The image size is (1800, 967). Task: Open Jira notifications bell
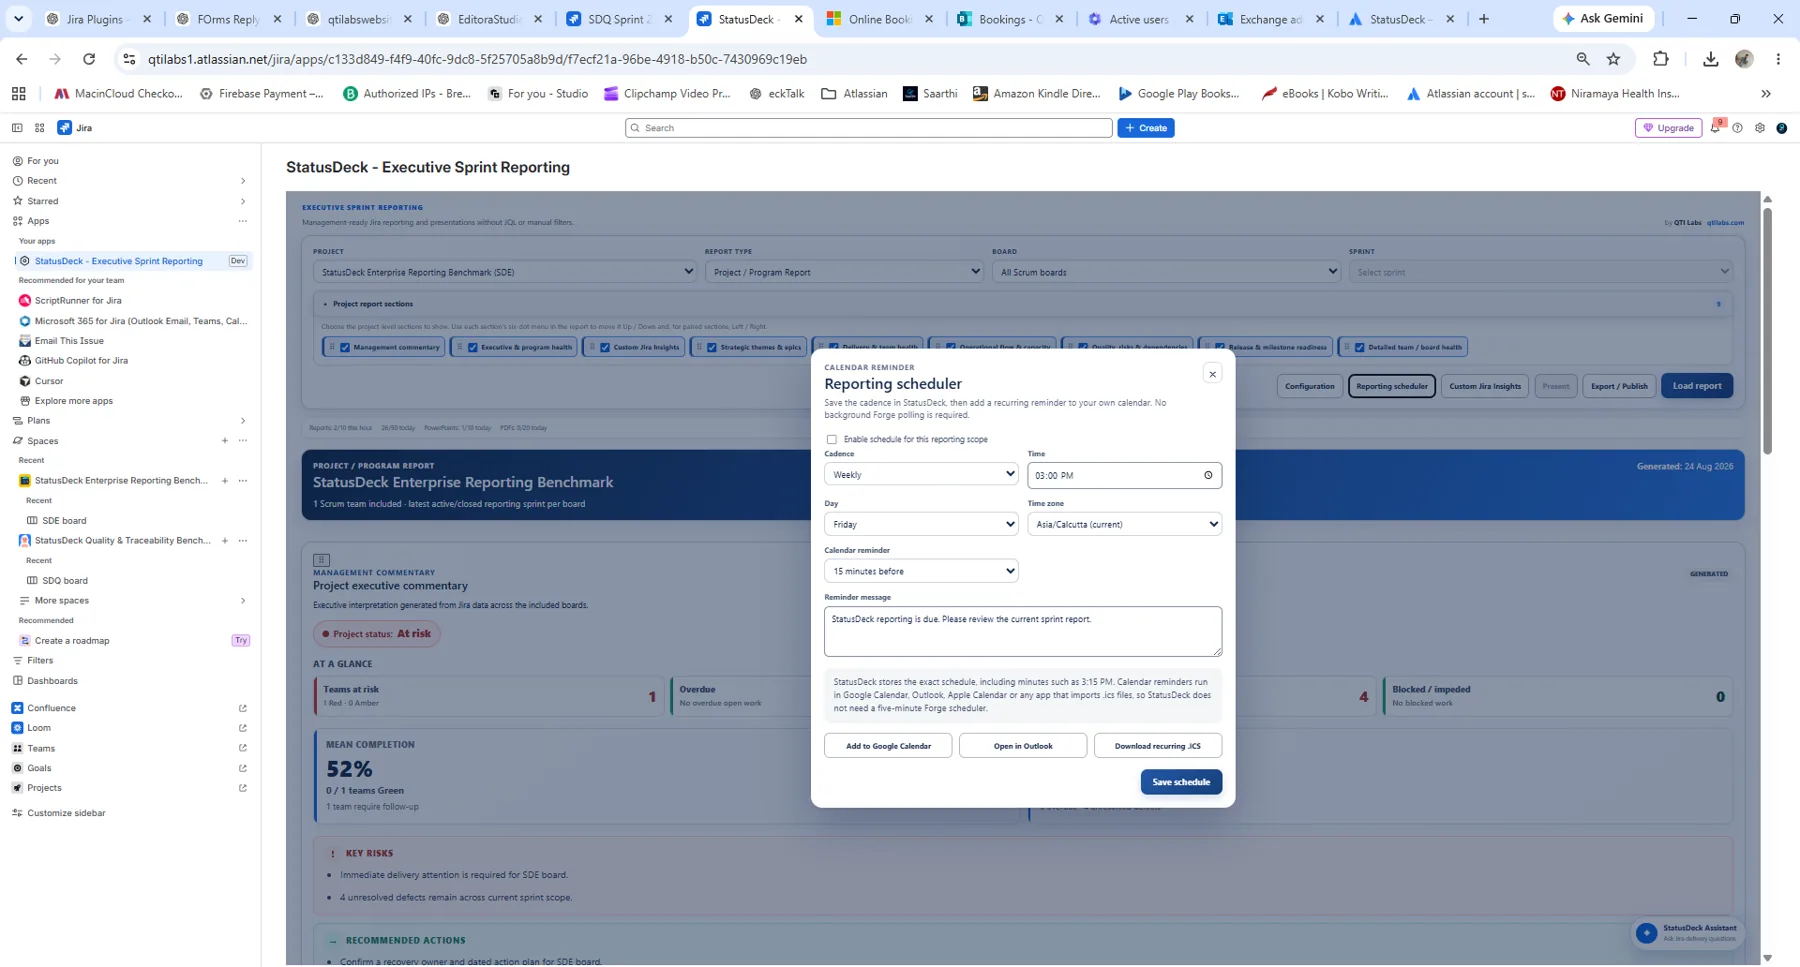click(x=1715, y=128)
